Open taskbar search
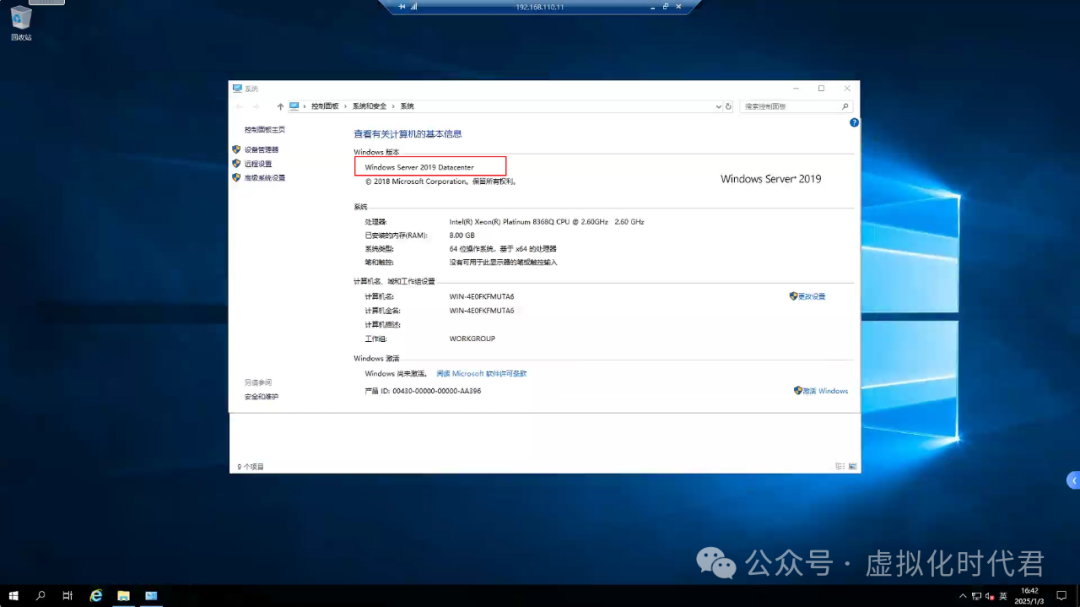 pyautogui.click(x=41, y=596)
